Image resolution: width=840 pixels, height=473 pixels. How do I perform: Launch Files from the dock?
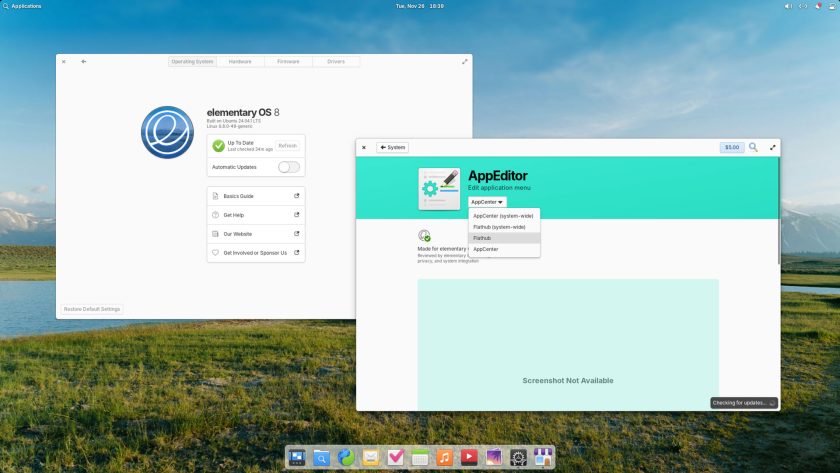point(321,457)
